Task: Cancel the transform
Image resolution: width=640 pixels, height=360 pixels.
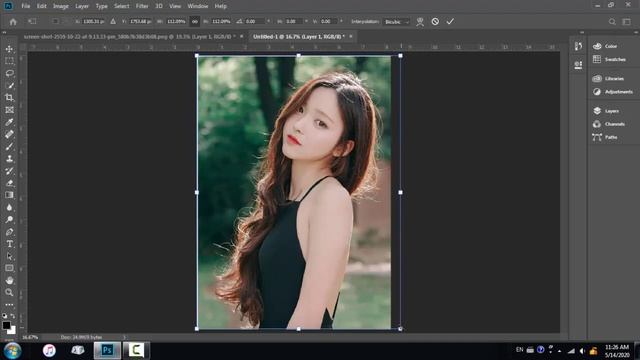Action: tap(435, 22)
